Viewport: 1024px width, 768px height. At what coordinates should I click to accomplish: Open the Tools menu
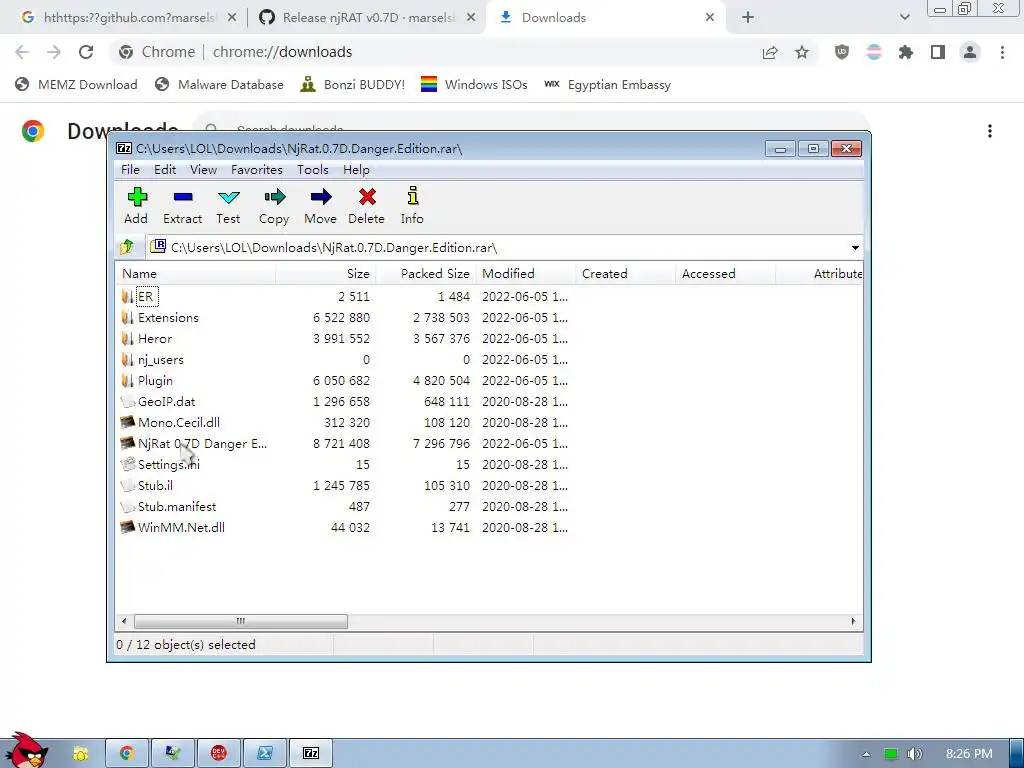[x=312, y=170]
